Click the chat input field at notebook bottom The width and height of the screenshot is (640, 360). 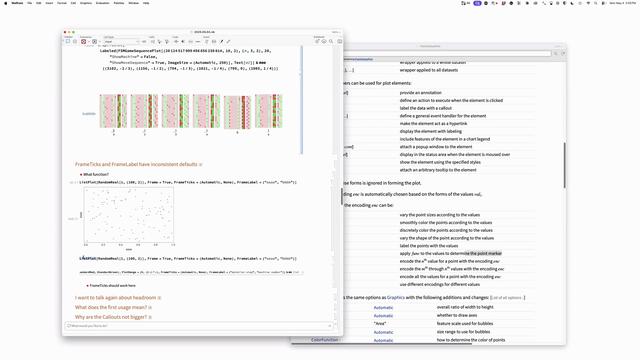(x=200, y=326)
